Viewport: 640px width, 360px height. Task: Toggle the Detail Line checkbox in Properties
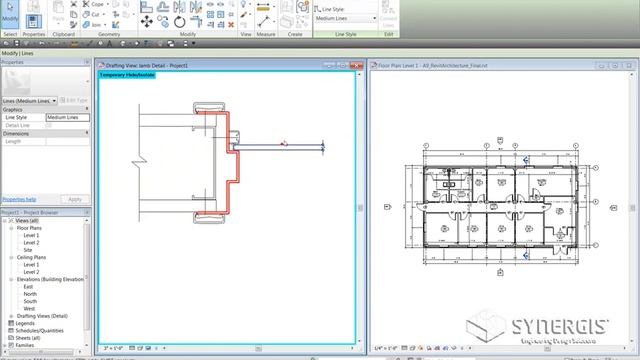49,126
